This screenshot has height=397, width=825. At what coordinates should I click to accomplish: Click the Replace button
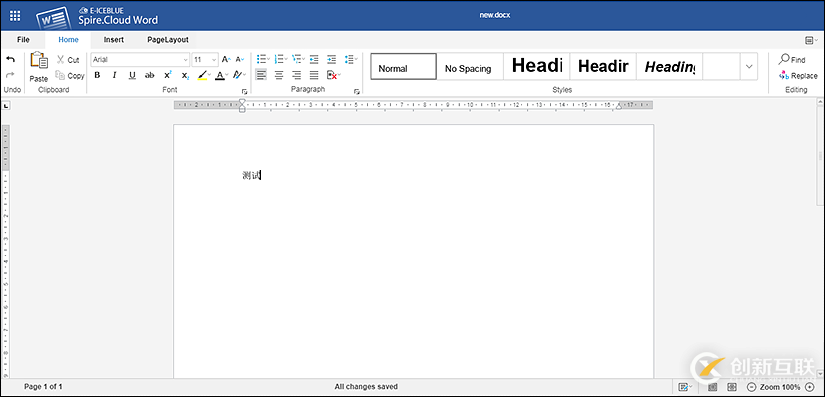pyautogui.click(x=798, y=75)
